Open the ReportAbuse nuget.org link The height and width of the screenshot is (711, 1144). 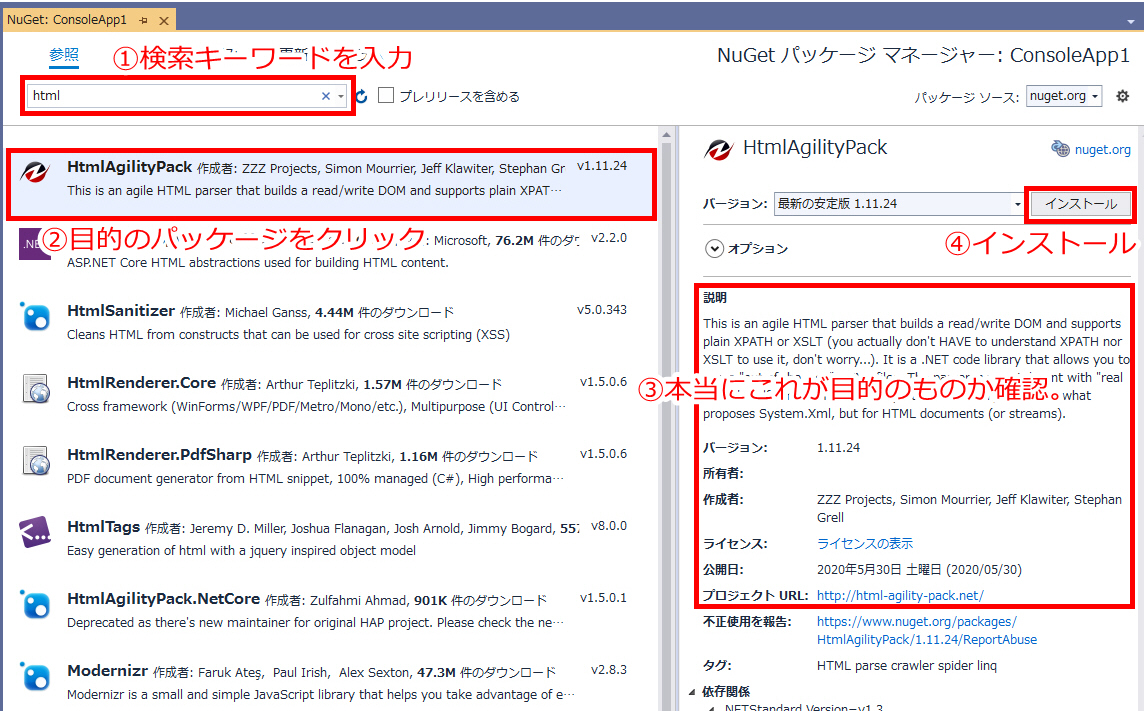click(927, 631)
